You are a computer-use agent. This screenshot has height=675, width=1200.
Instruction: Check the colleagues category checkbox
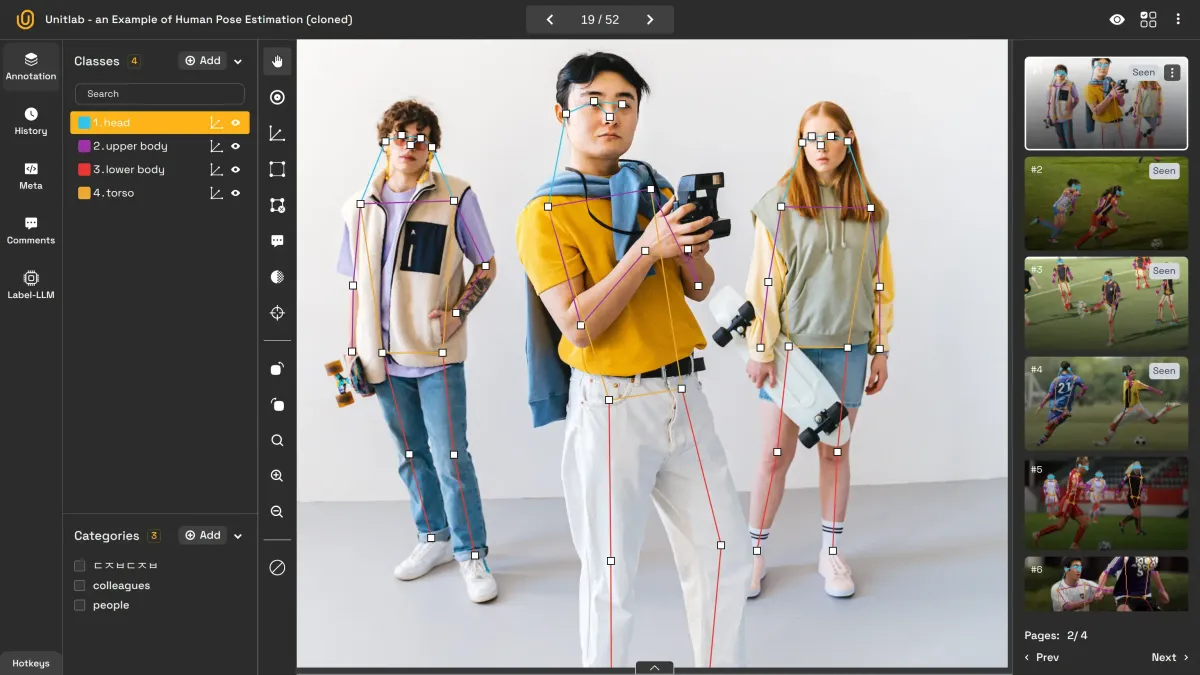pyautogui.click(x=80, y=586)
